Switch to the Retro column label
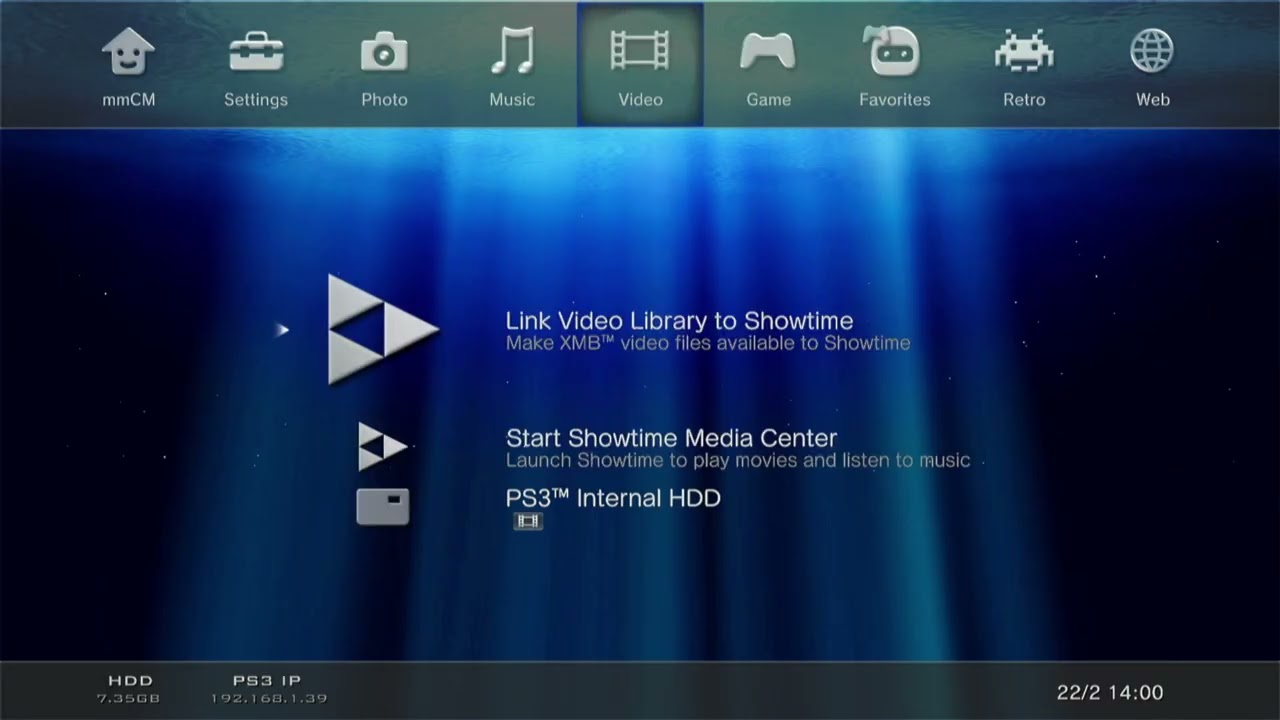Image resolution: width=1280 pixels, height=720 pixels. [x=1024, y=100]
